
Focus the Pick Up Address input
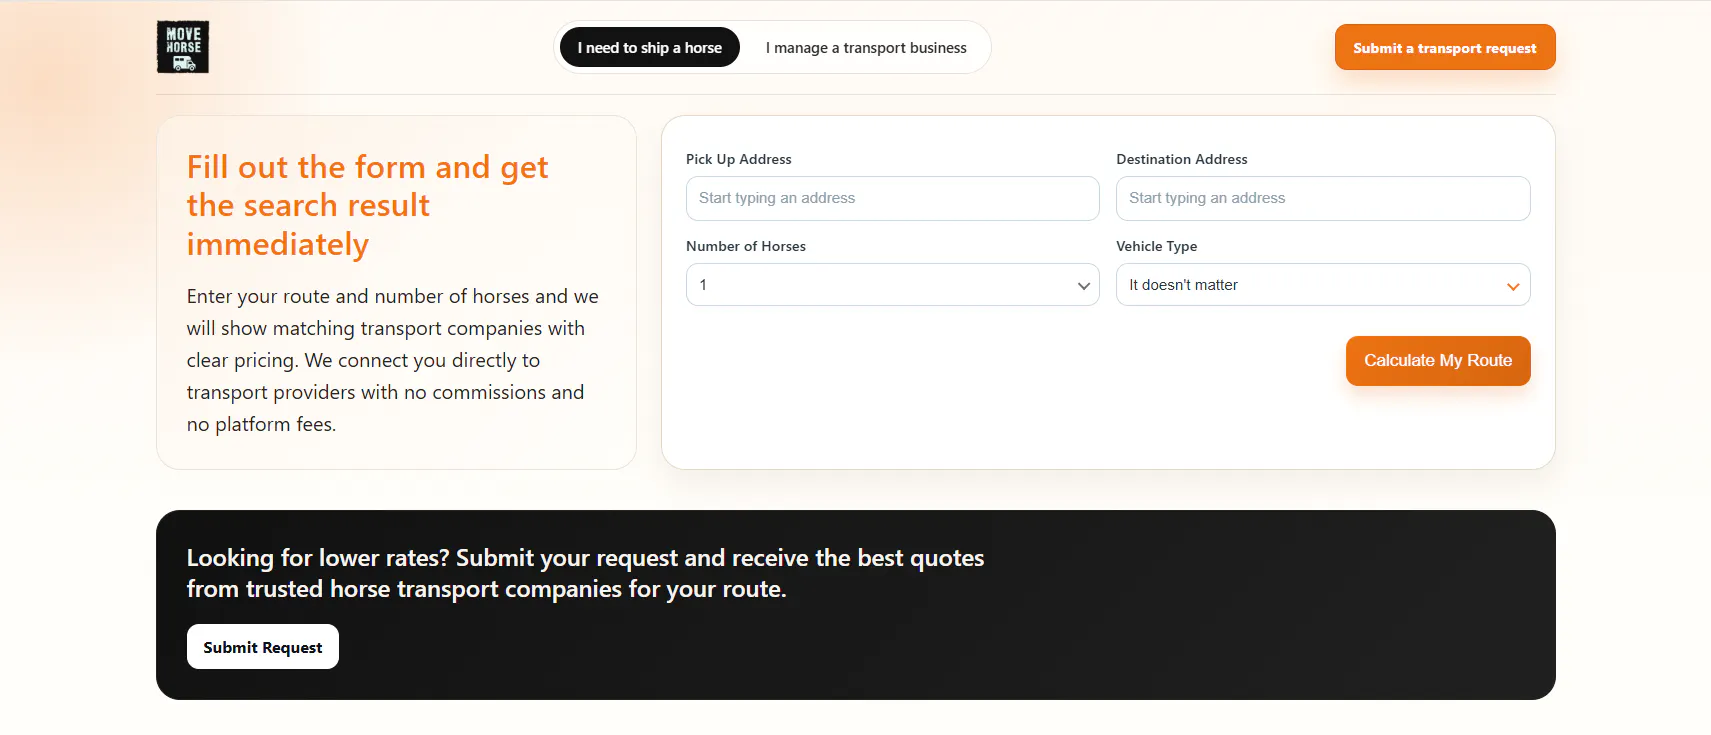893,198
